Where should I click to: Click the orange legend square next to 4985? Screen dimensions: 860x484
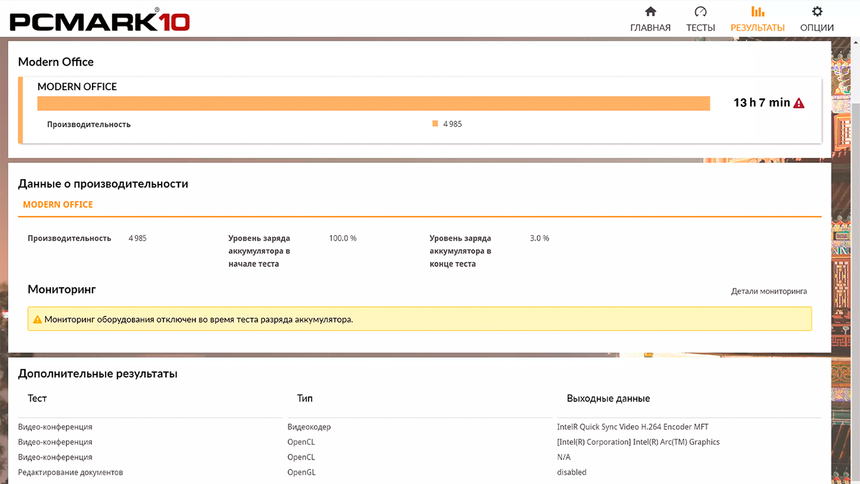pyautogui.click(x=435, y=124)
